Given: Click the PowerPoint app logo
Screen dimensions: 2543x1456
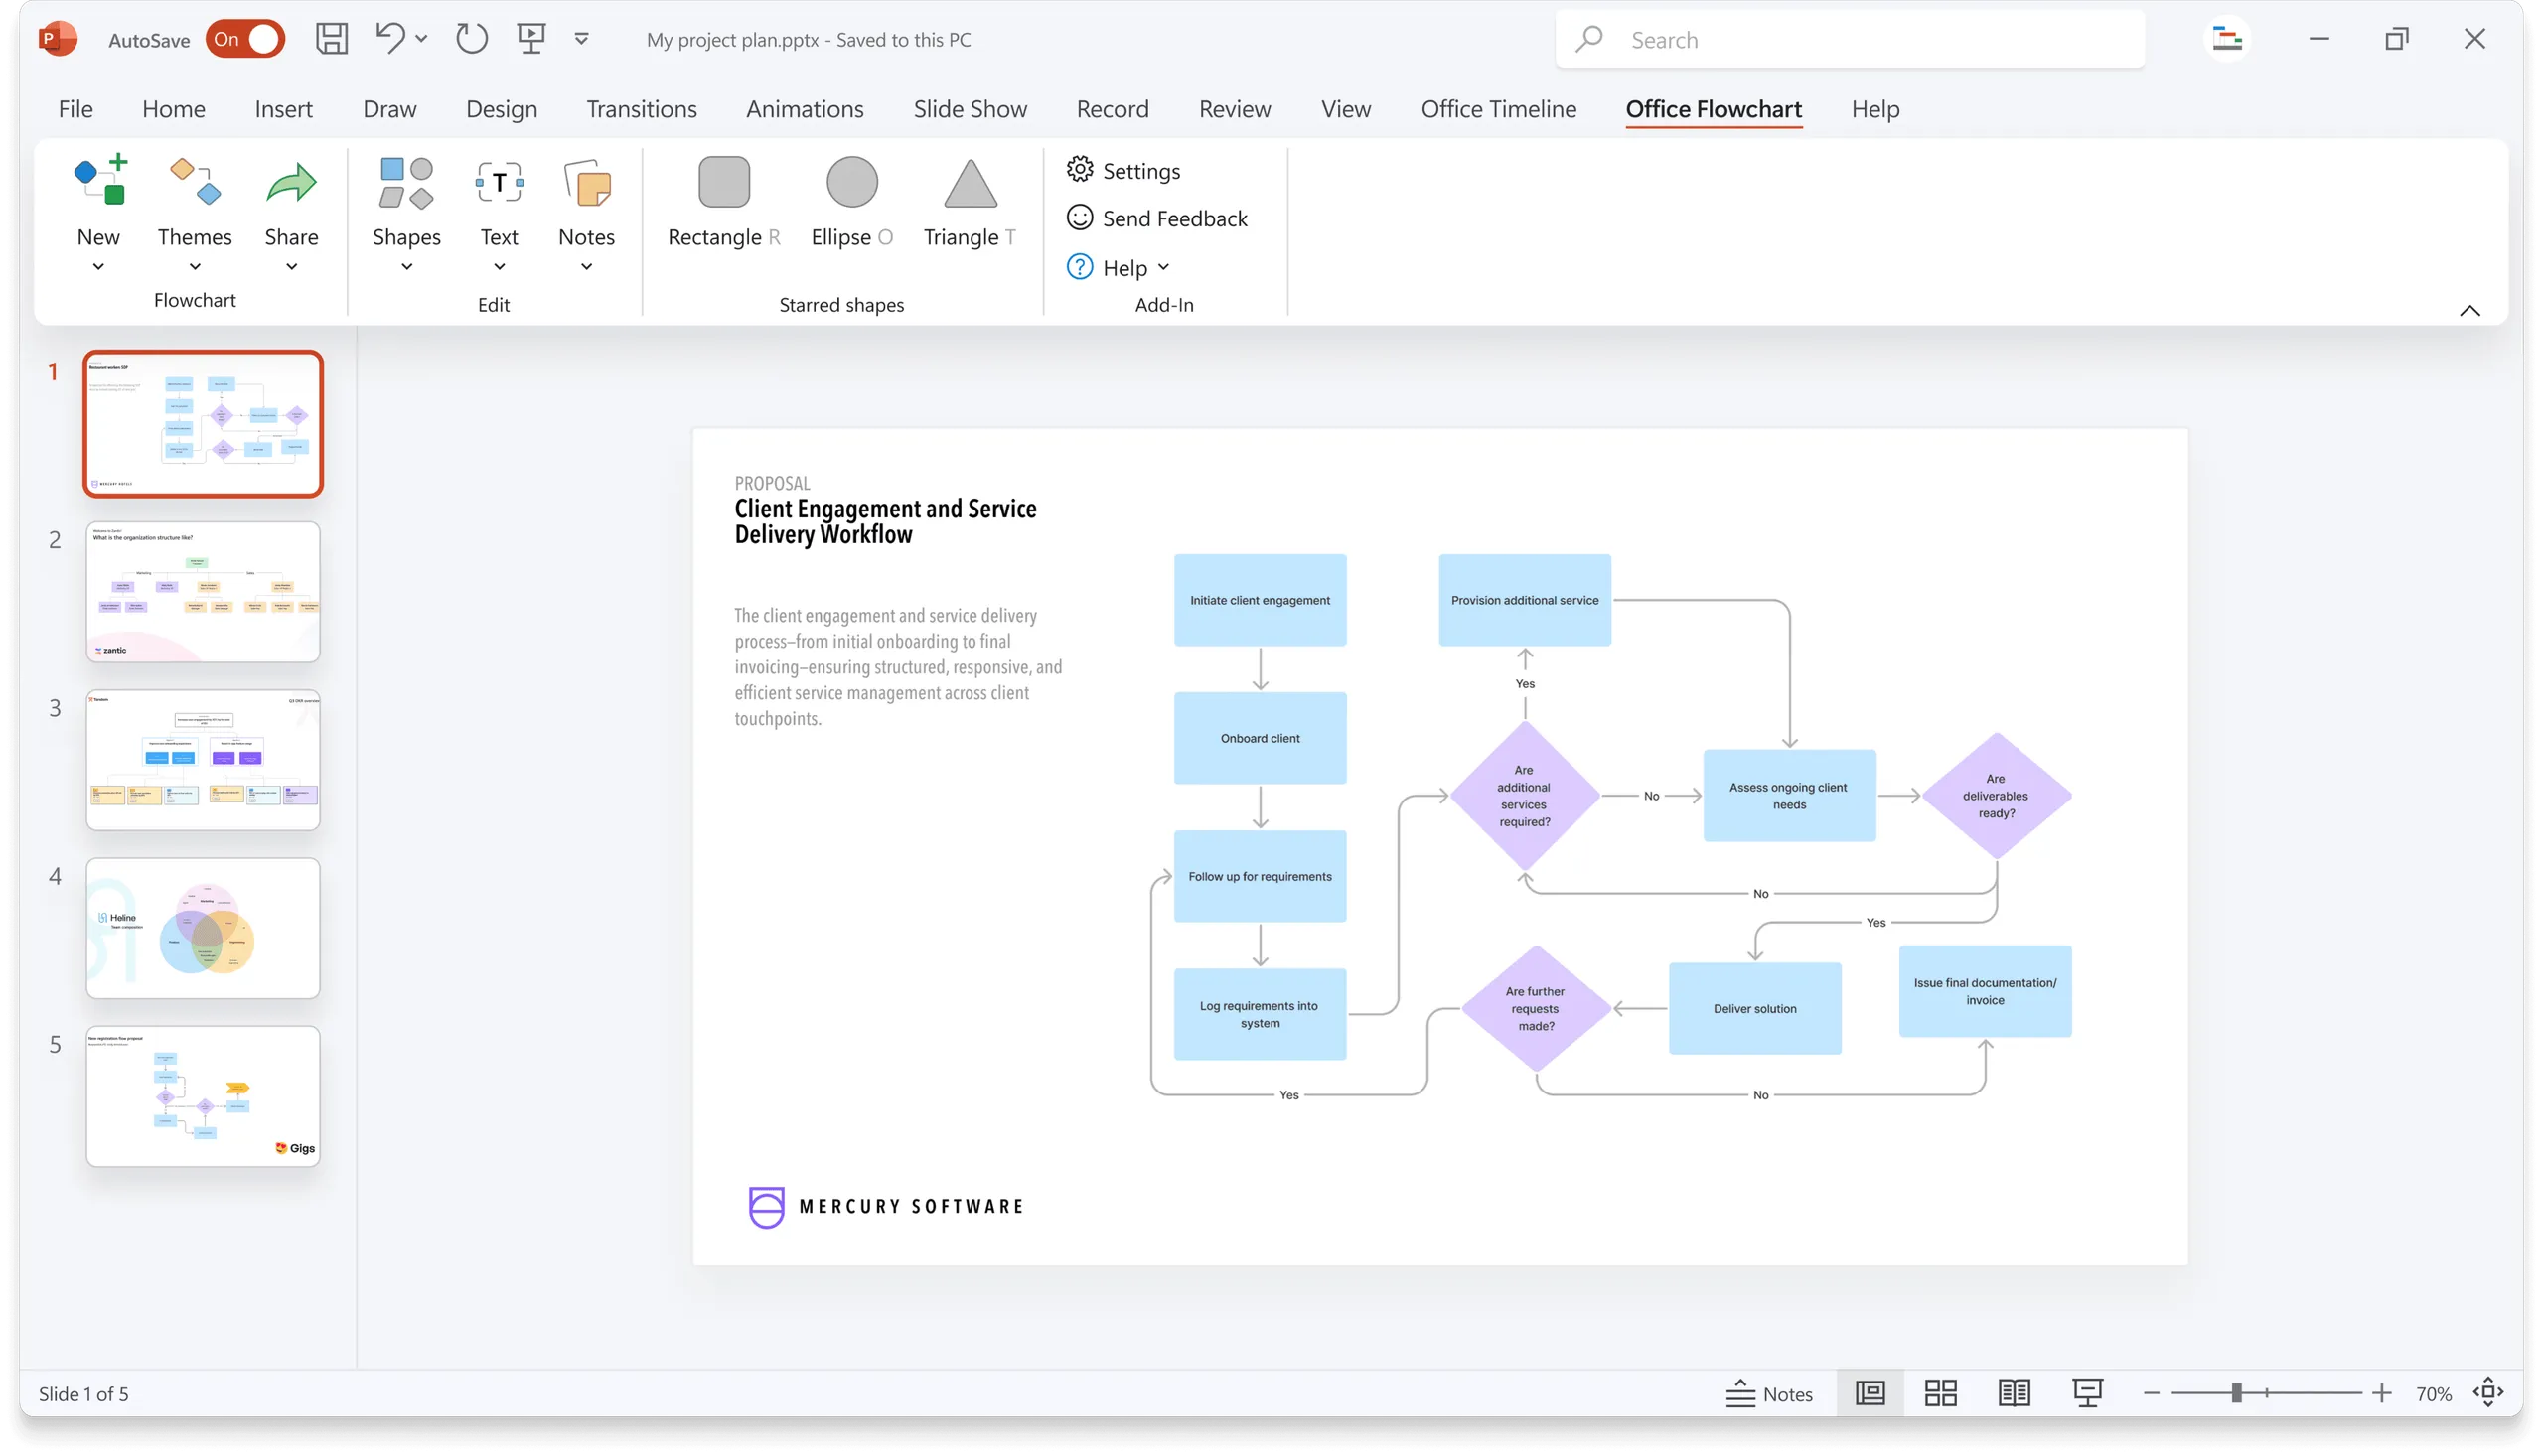Looking at the screenshot, I should click(x=58, y=39).
